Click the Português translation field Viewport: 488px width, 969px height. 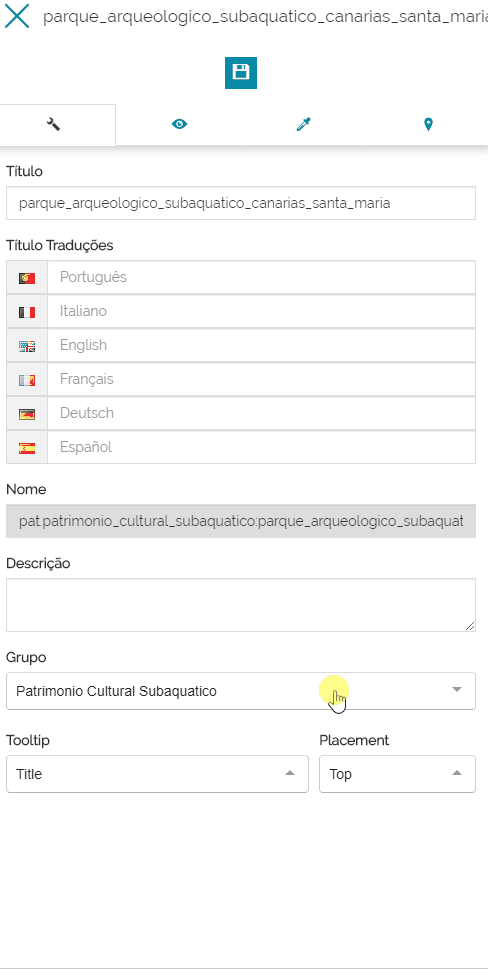pos(261,277)
